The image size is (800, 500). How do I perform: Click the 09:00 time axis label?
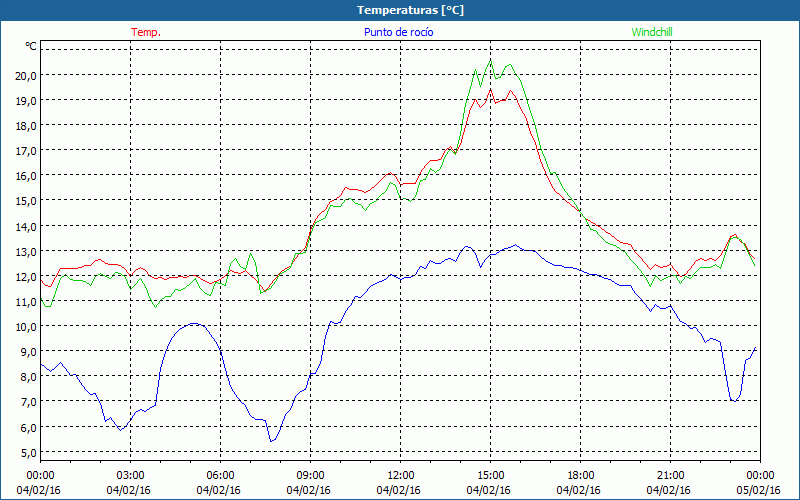point(310,475)
